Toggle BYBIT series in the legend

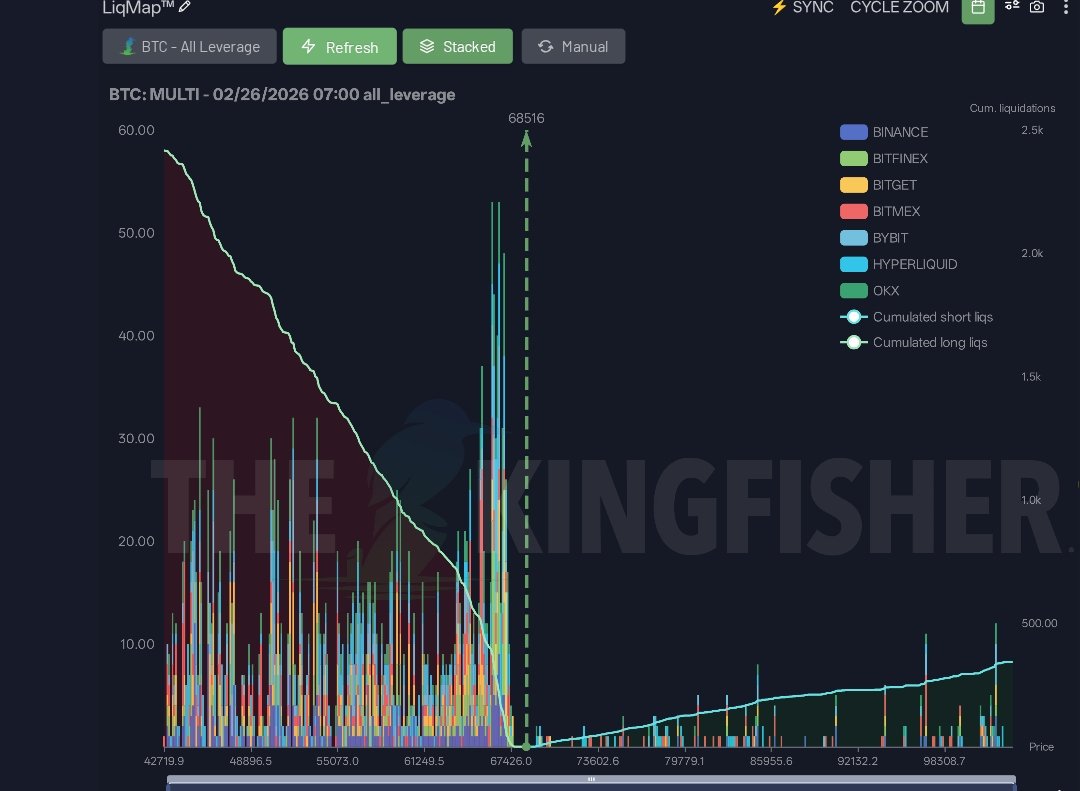874,238
